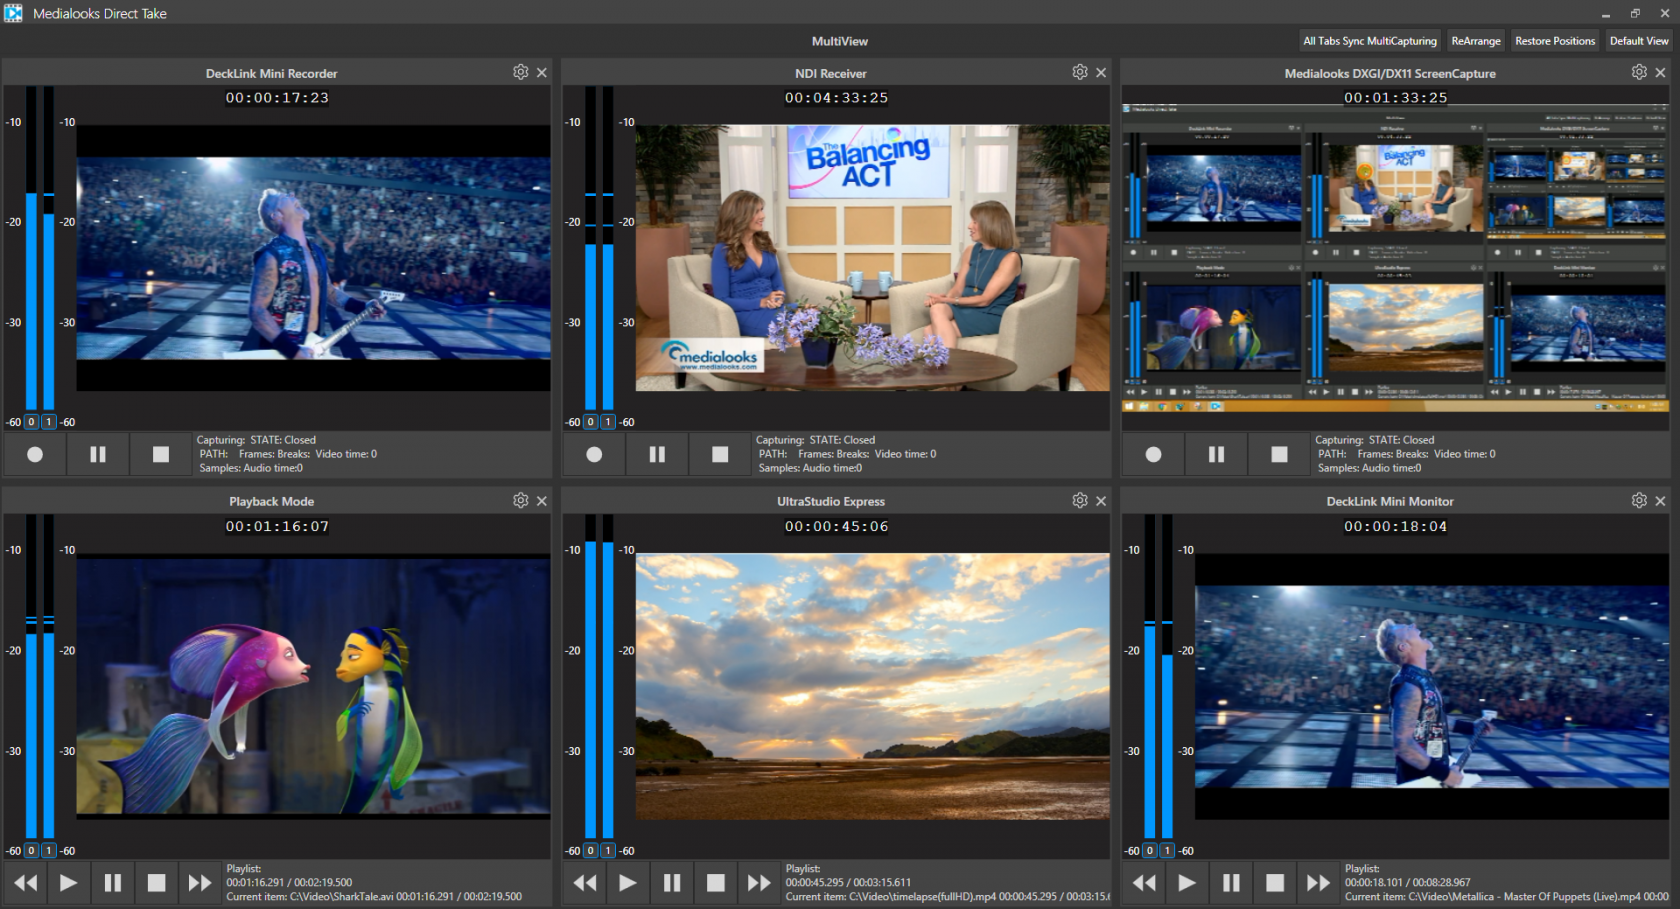Screen dimensions: 1680x909
Task: Open the Playback Mode settings gear
Action: coord(520,500)
